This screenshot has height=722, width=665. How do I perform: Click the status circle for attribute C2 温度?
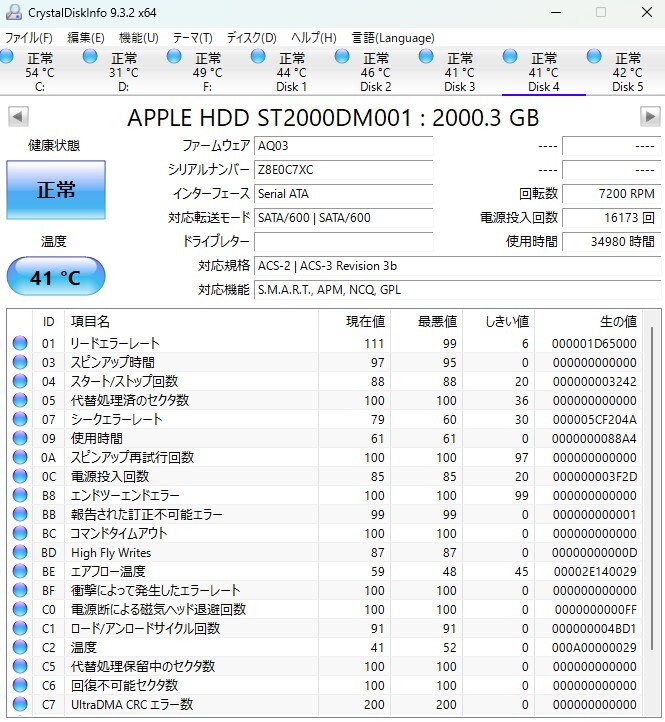(x=20, y=647)
